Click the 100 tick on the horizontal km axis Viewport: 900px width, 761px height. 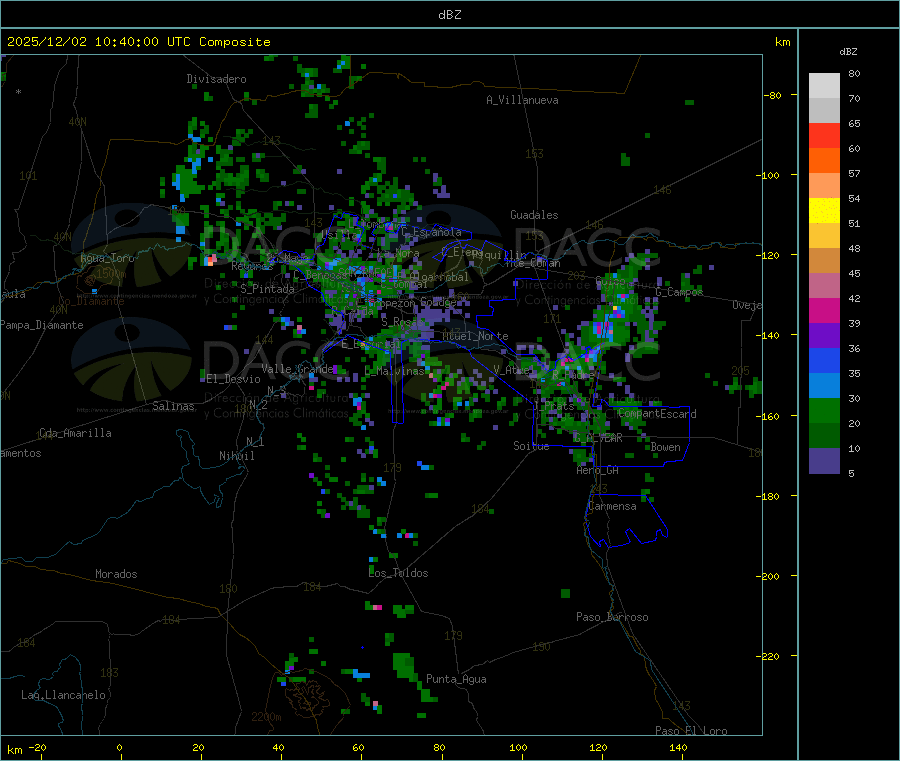coord(518,747)
